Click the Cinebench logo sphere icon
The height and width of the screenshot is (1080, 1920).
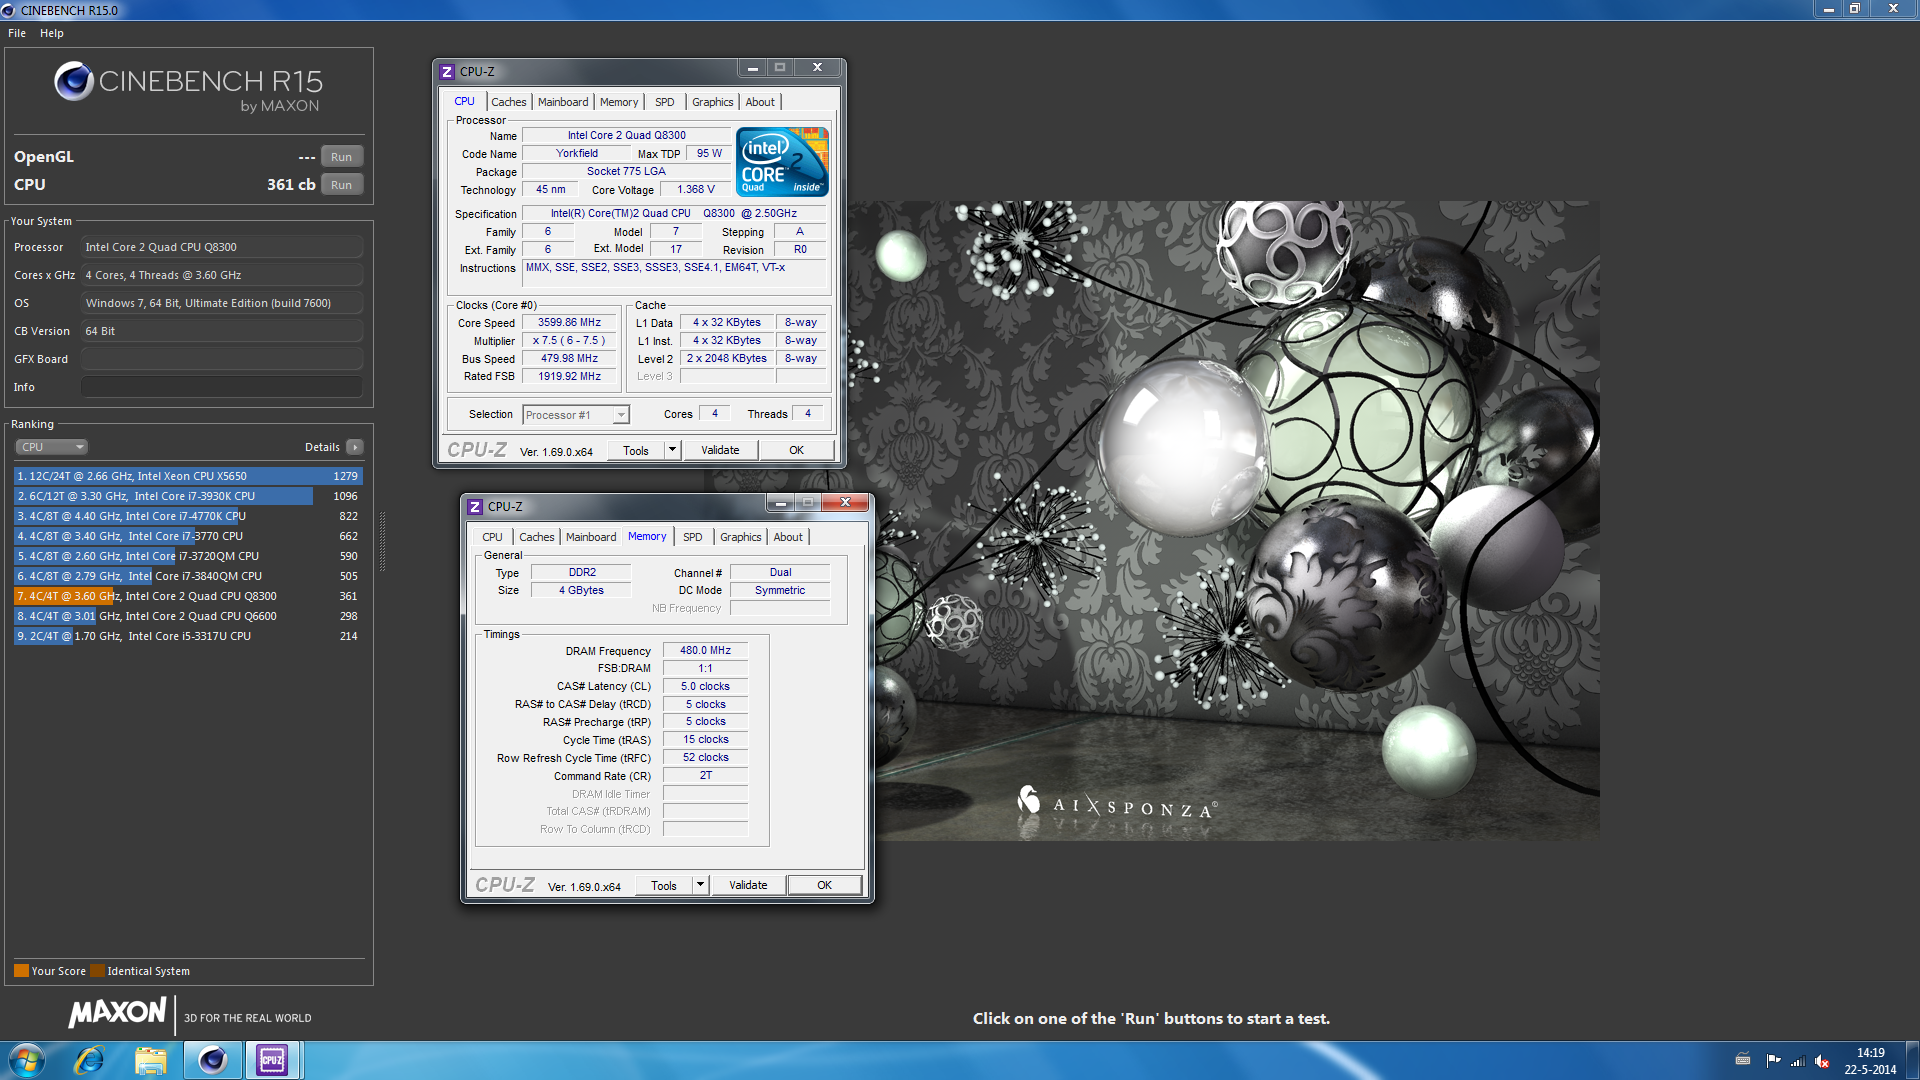pos(74,81)
